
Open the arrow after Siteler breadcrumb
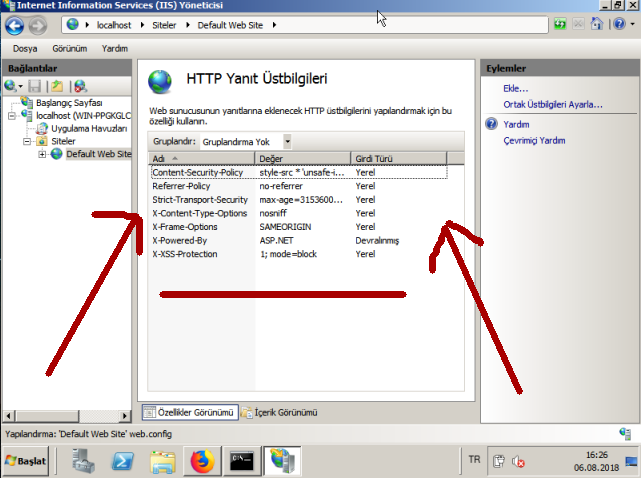click(188, 25)
